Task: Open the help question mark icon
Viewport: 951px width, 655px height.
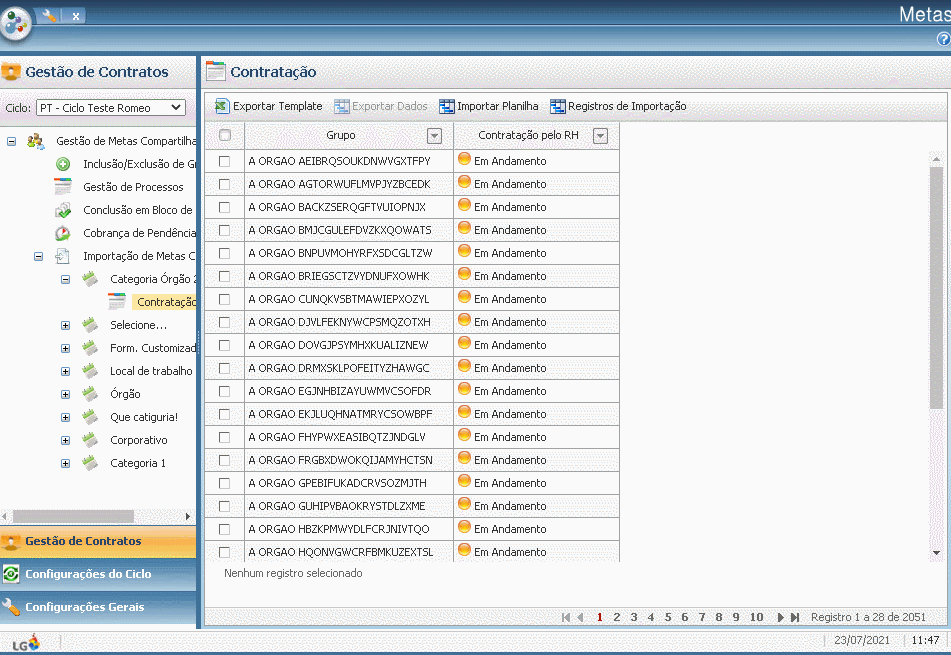Action: click(x=944, y=39)
